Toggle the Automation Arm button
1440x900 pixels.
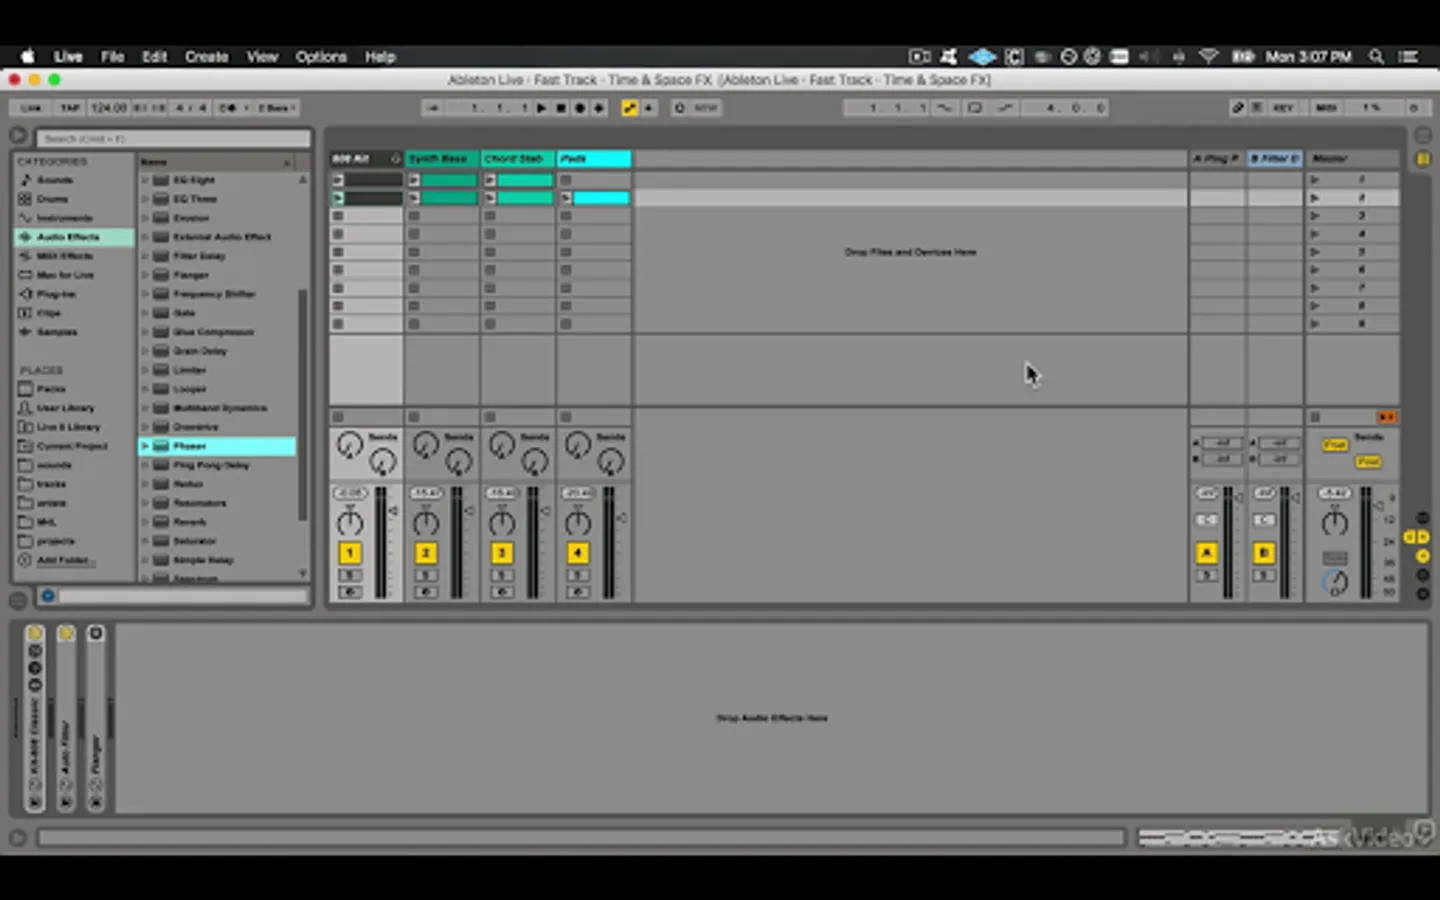[x=629, y=108]
